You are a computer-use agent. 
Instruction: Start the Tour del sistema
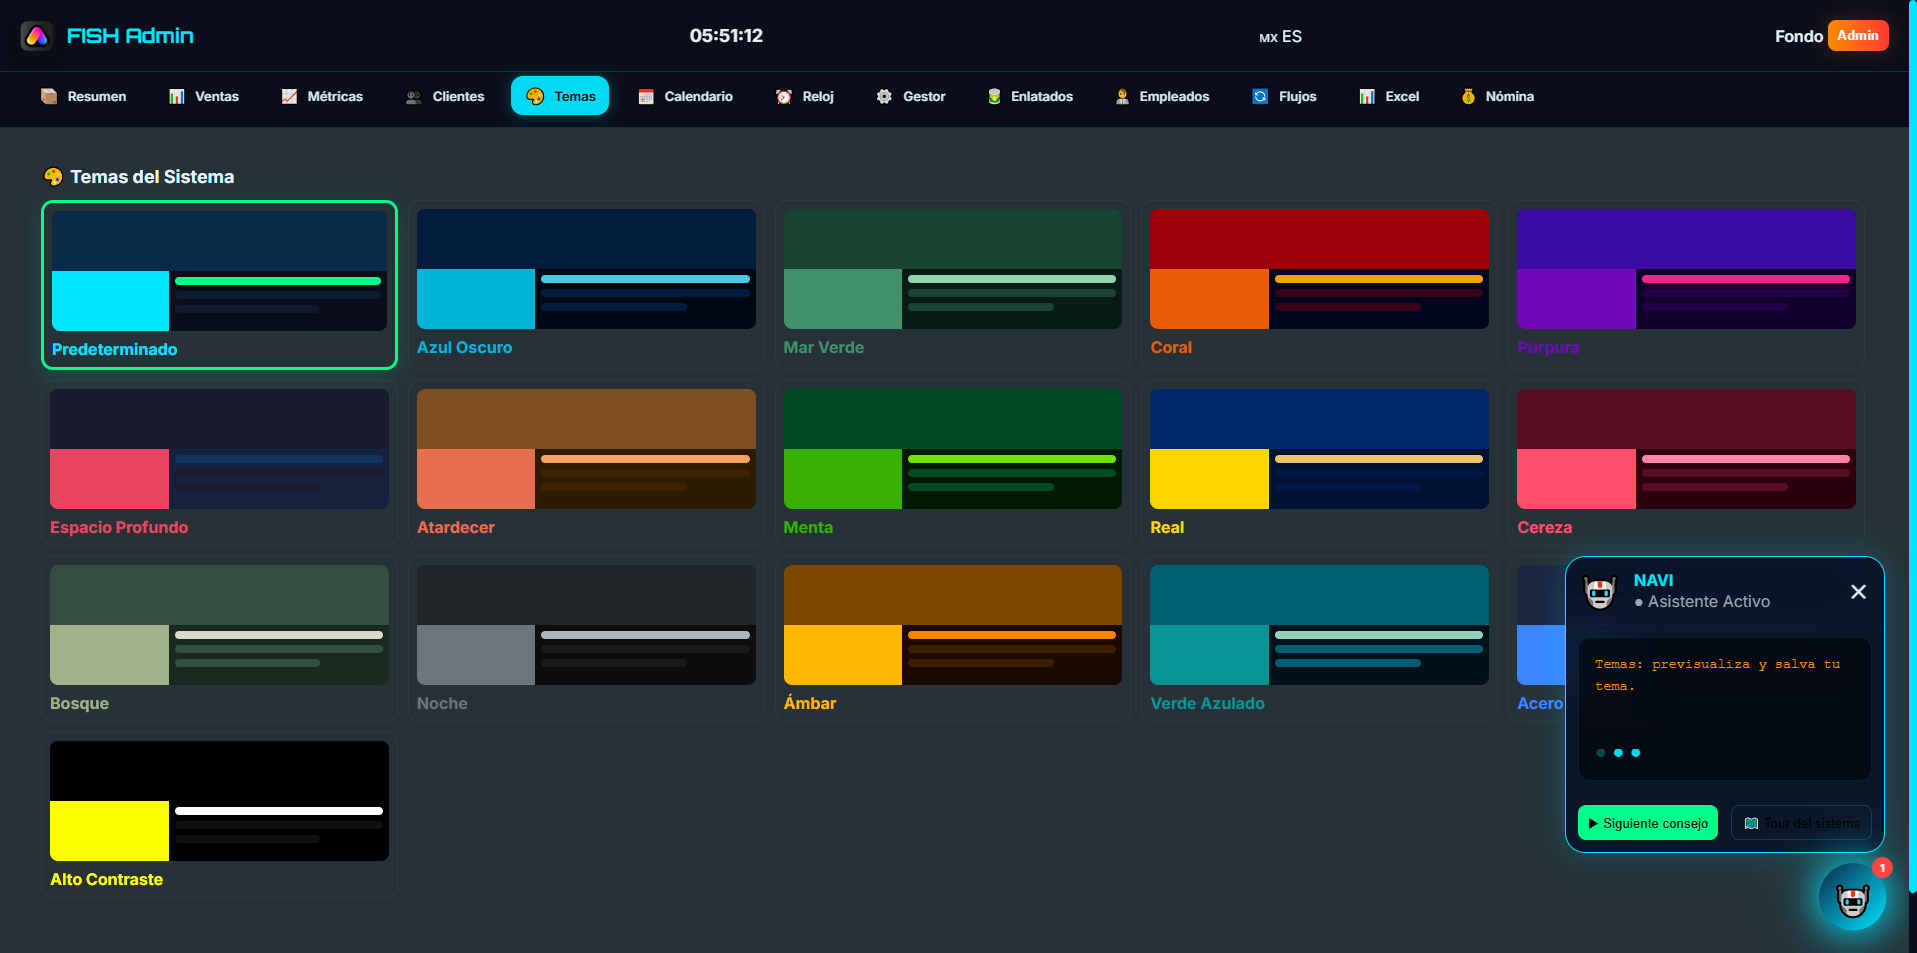pos(1801,823)
